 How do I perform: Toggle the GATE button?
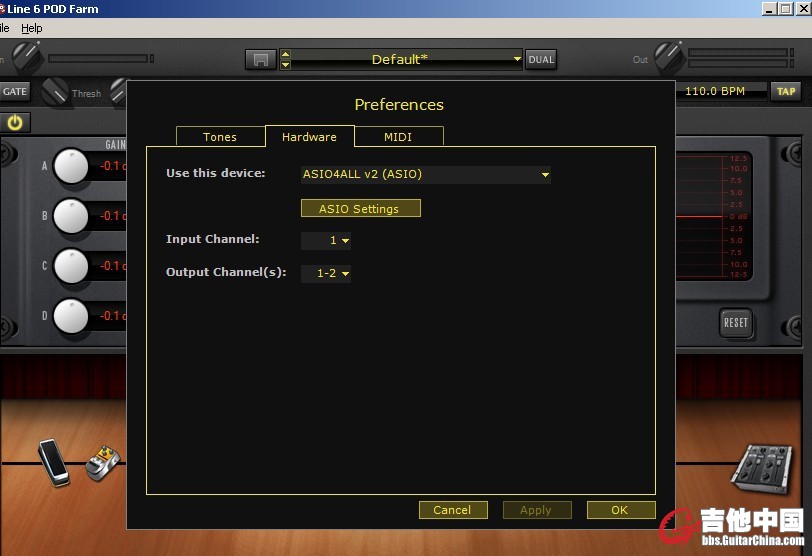(14, 92)
